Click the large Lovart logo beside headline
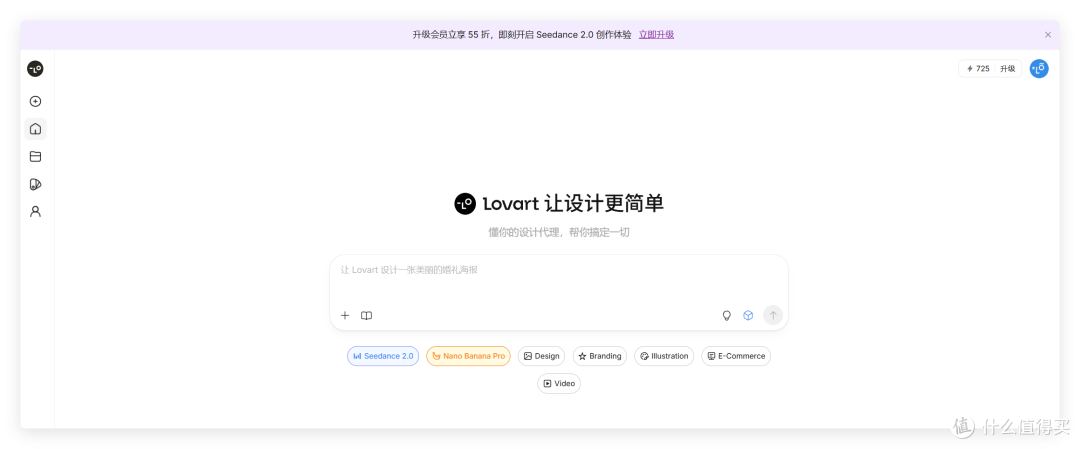The height and width of the screenshot is (449, 1080). point(465,204)
